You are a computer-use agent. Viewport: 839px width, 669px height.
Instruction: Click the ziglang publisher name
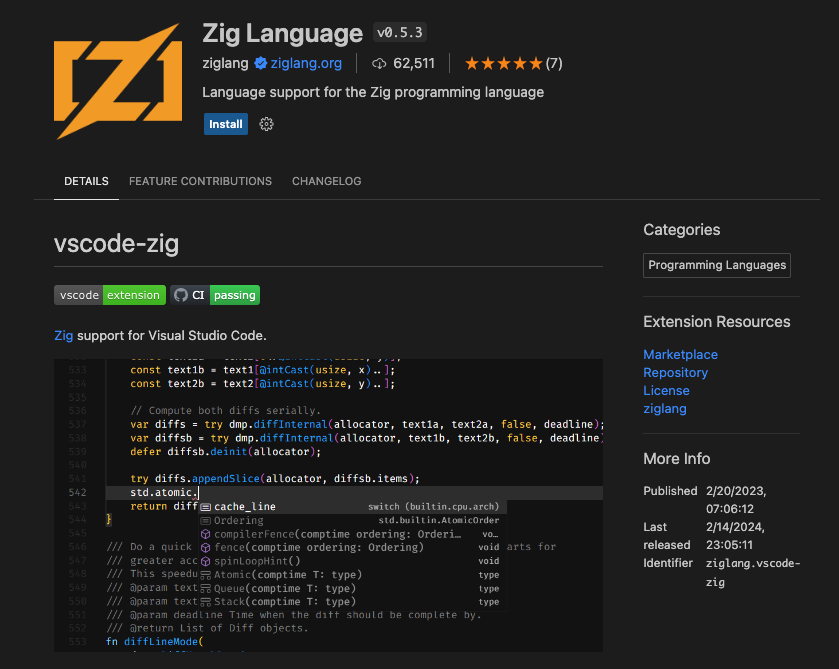225,63
